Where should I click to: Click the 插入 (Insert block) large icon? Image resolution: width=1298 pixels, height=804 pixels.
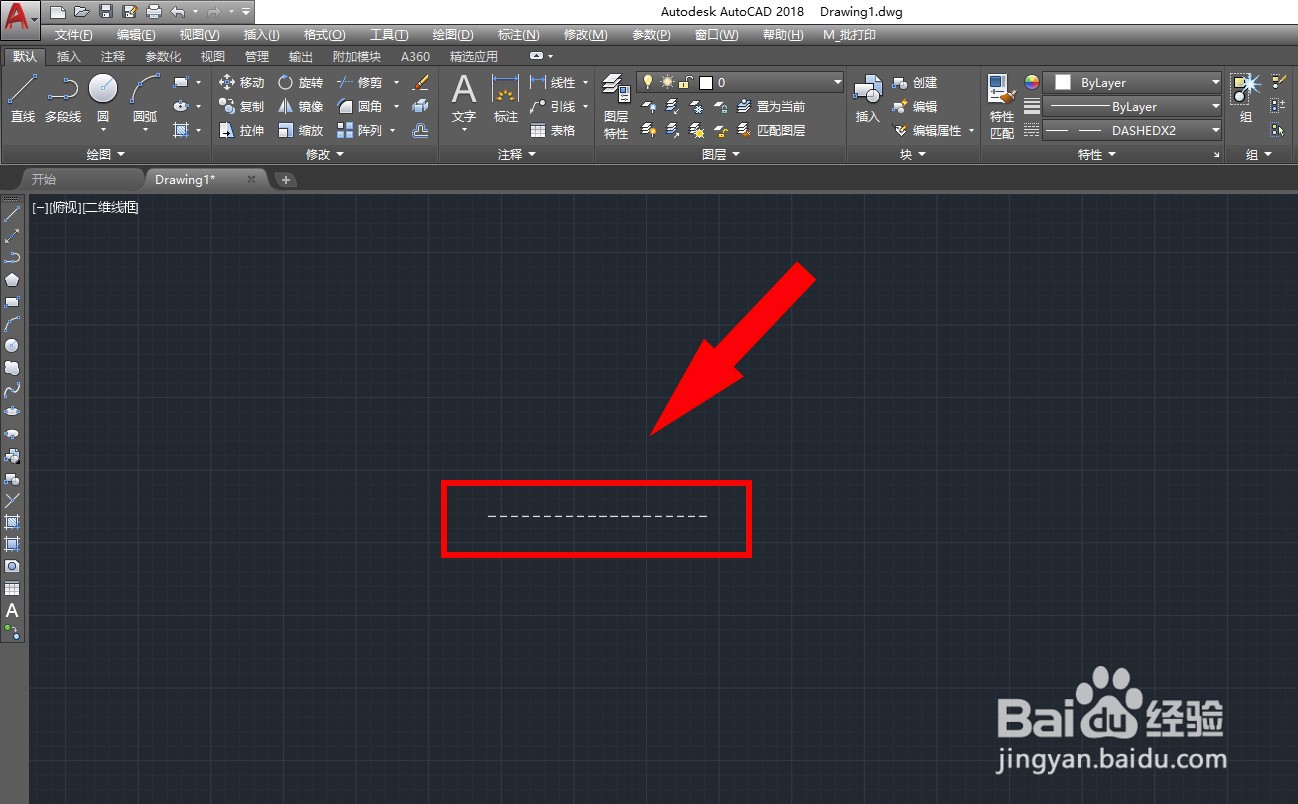point(867,98)
